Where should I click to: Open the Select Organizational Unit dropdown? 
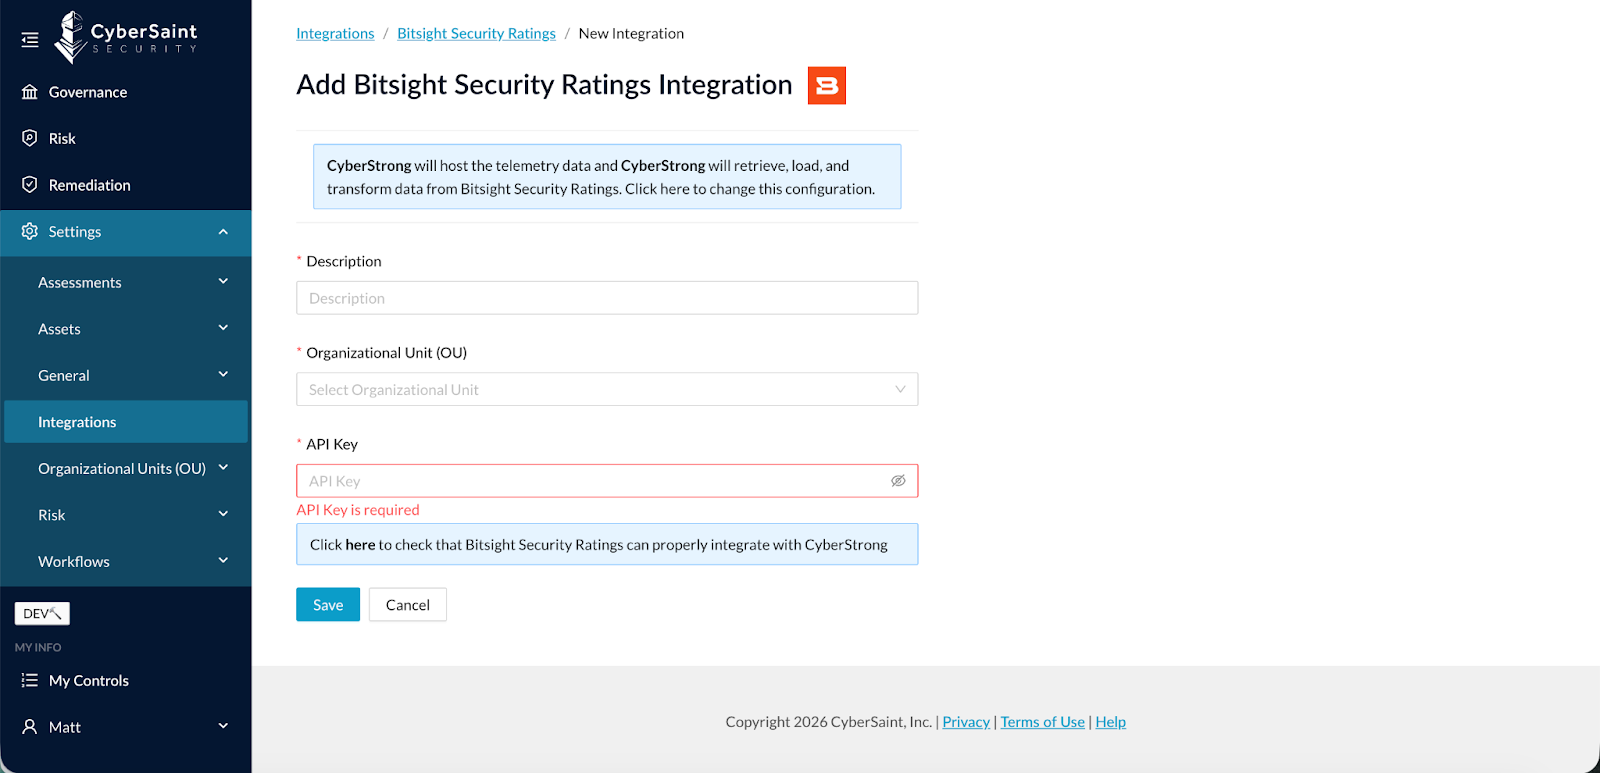pos(606,389)
